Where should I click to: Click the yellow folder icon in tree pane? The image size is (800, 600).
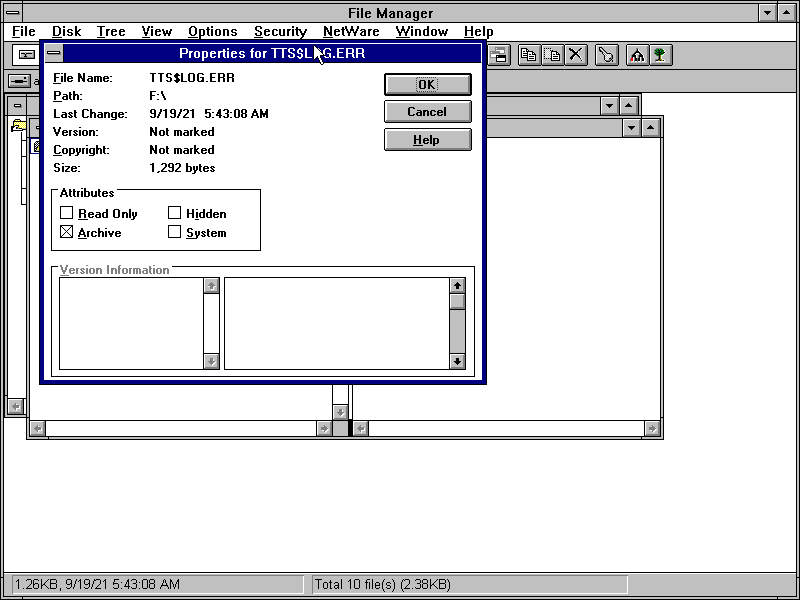point(18,125)
